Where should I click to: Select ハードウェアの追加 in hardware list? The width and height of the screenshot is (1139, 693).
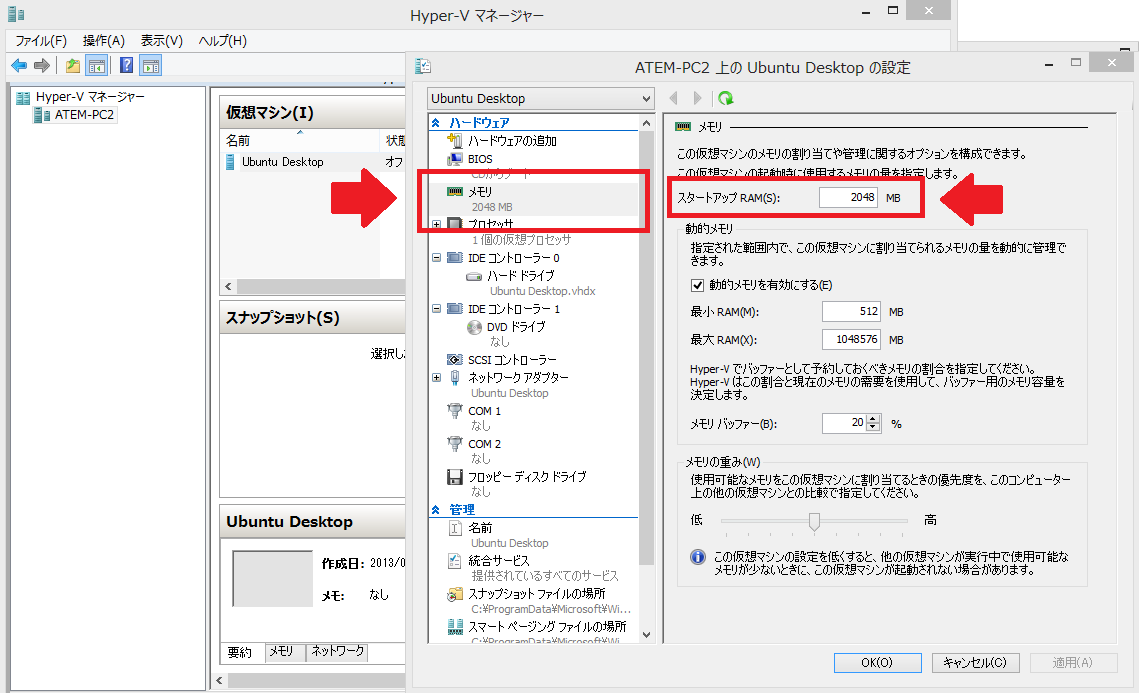tap(512, 140)
